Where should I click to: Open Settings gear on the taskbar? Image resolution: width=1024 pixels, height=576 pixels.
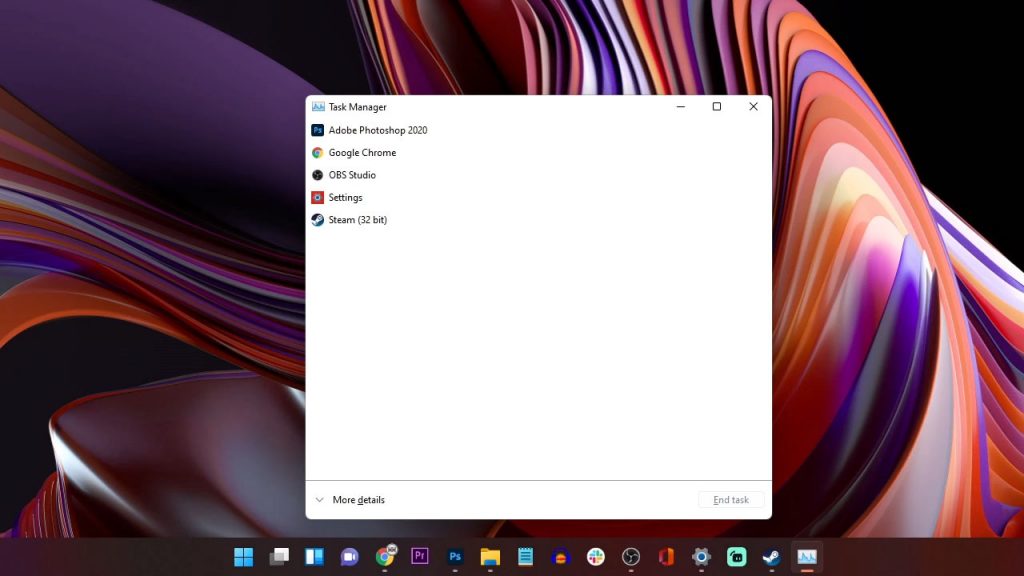pos(701,556)
